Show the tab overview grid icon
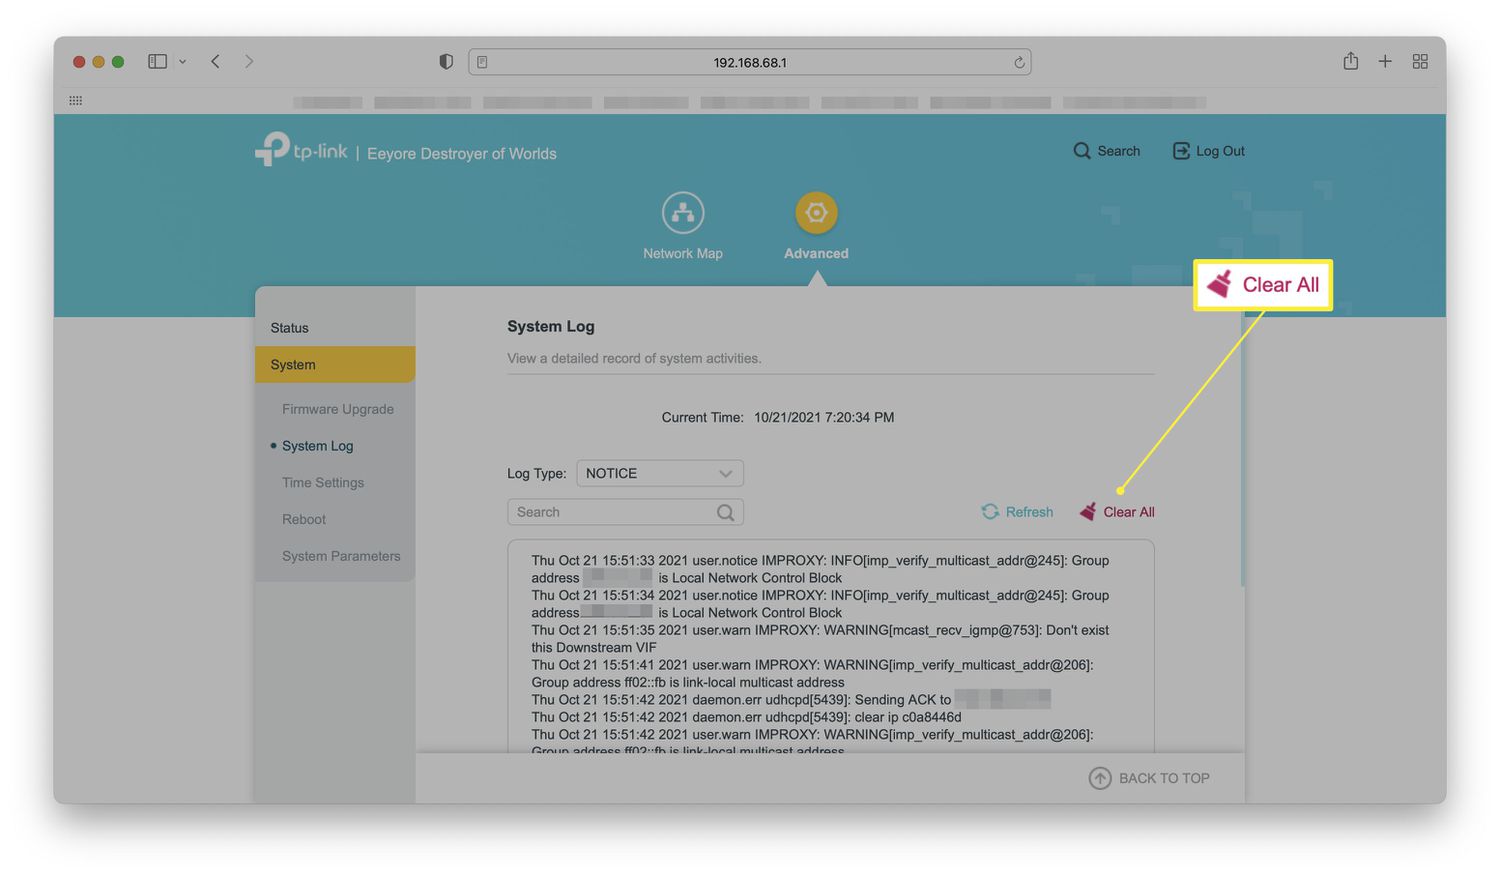The height and width of the screenshot is (875, 1500). (1420, 62)
